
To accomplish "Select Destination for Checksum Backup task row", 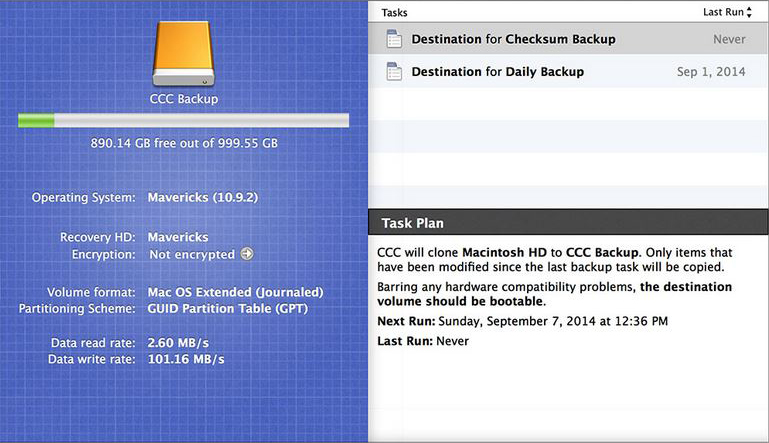I will click(x=513, y=40).
